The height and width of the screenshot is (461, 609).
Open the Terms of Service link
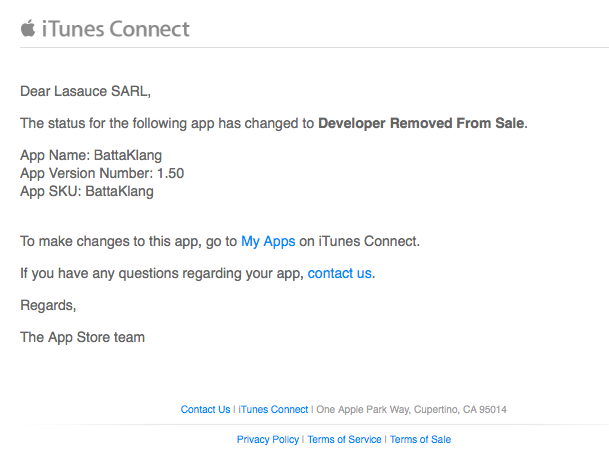344,439
